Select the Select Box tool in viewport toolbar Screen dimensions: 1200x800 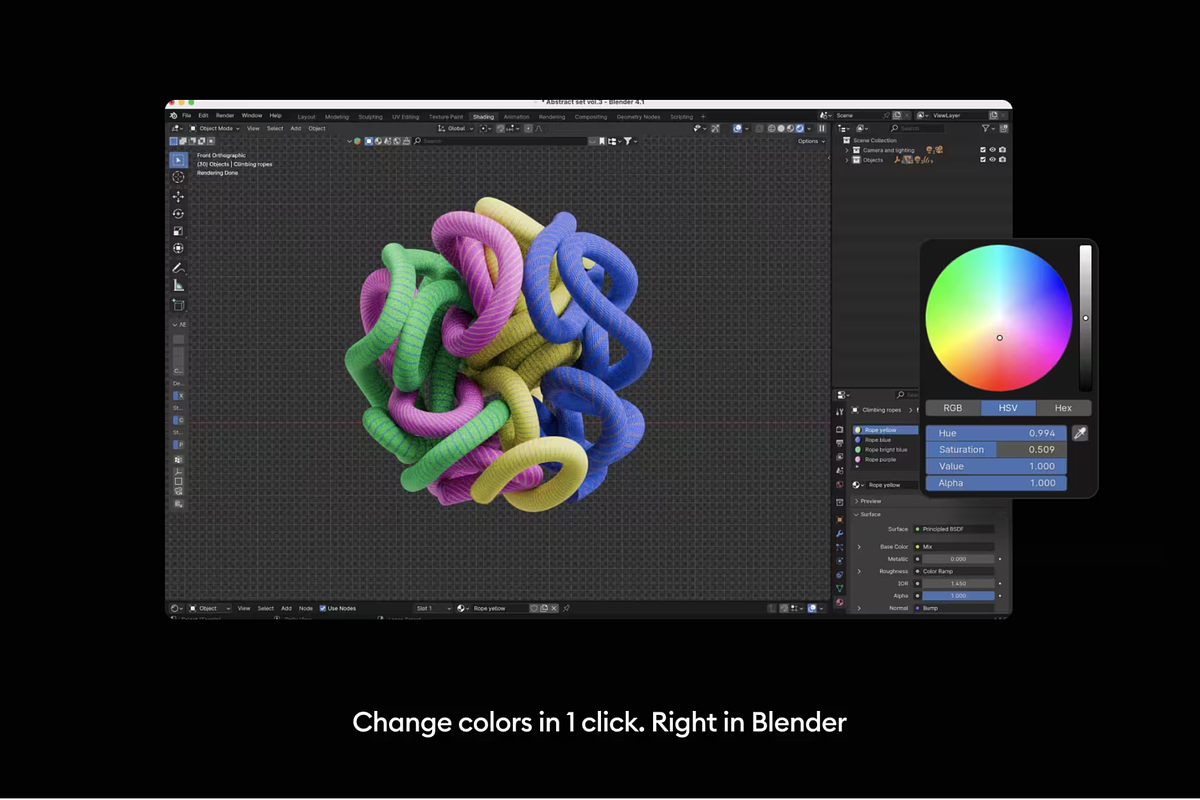179,160
